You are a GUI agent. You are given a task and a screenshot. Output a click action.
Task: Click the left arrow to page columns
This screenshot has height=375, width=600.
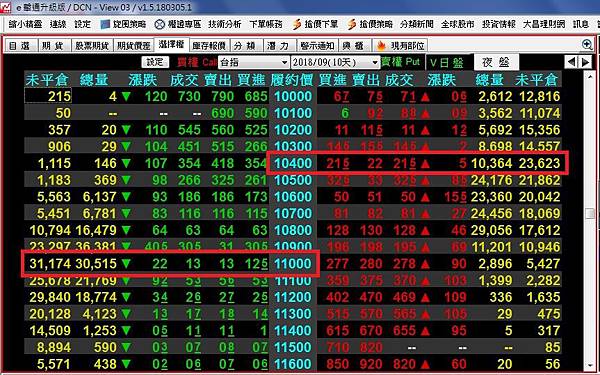[x=571, y=62]
